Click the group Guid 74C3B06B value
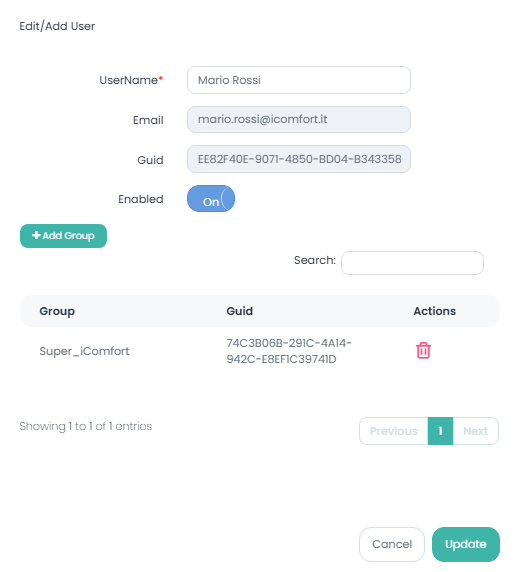 click(x=289, y=351)
